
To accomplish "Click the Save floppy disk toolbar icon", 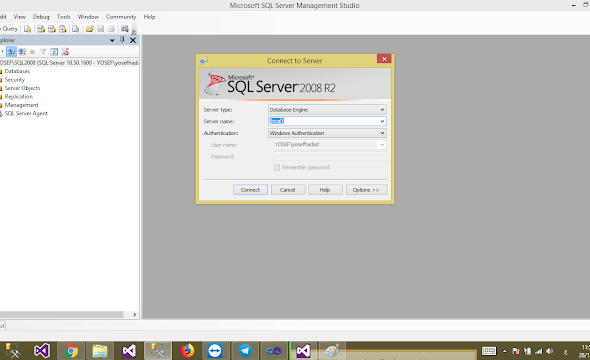I will click(100, 29).
